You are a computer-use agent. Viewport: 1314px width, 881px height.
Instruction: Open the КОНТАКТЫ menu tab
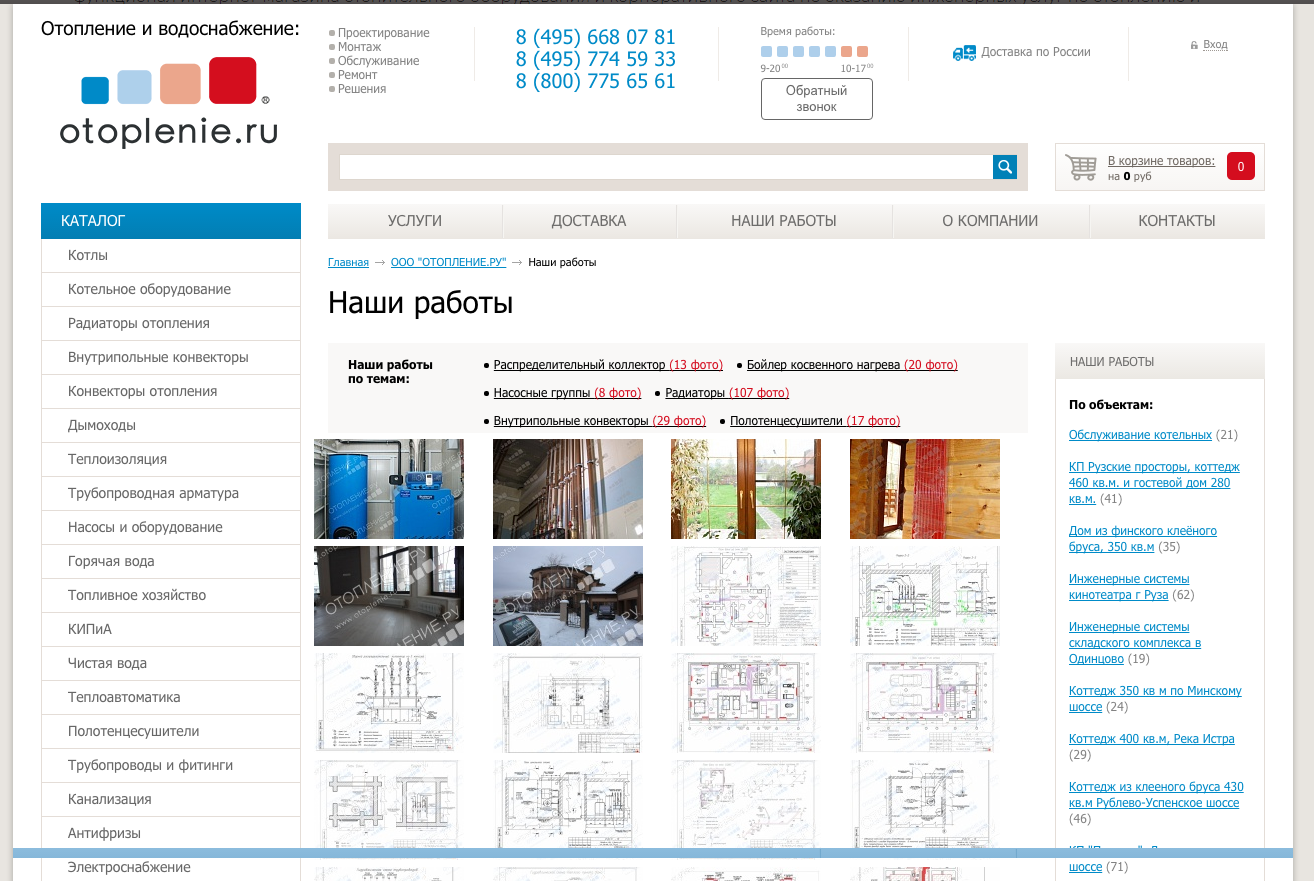(x=1177, y=221)
